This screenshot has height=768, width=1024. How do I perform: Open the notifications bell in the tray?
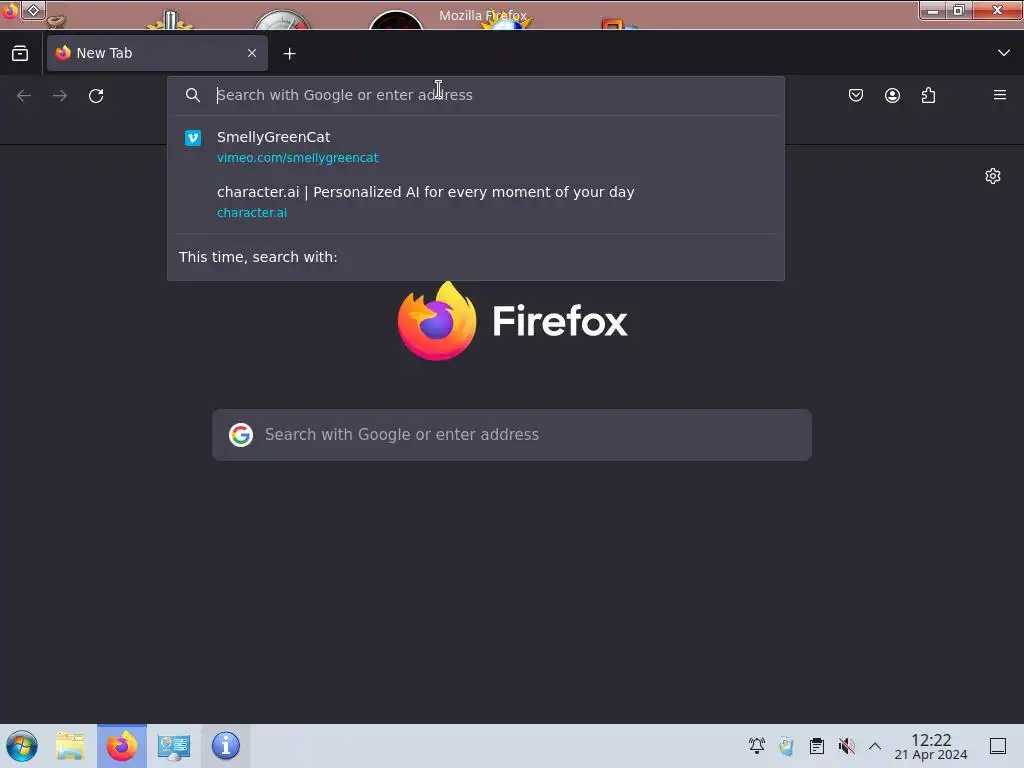[x=757, y=746]
